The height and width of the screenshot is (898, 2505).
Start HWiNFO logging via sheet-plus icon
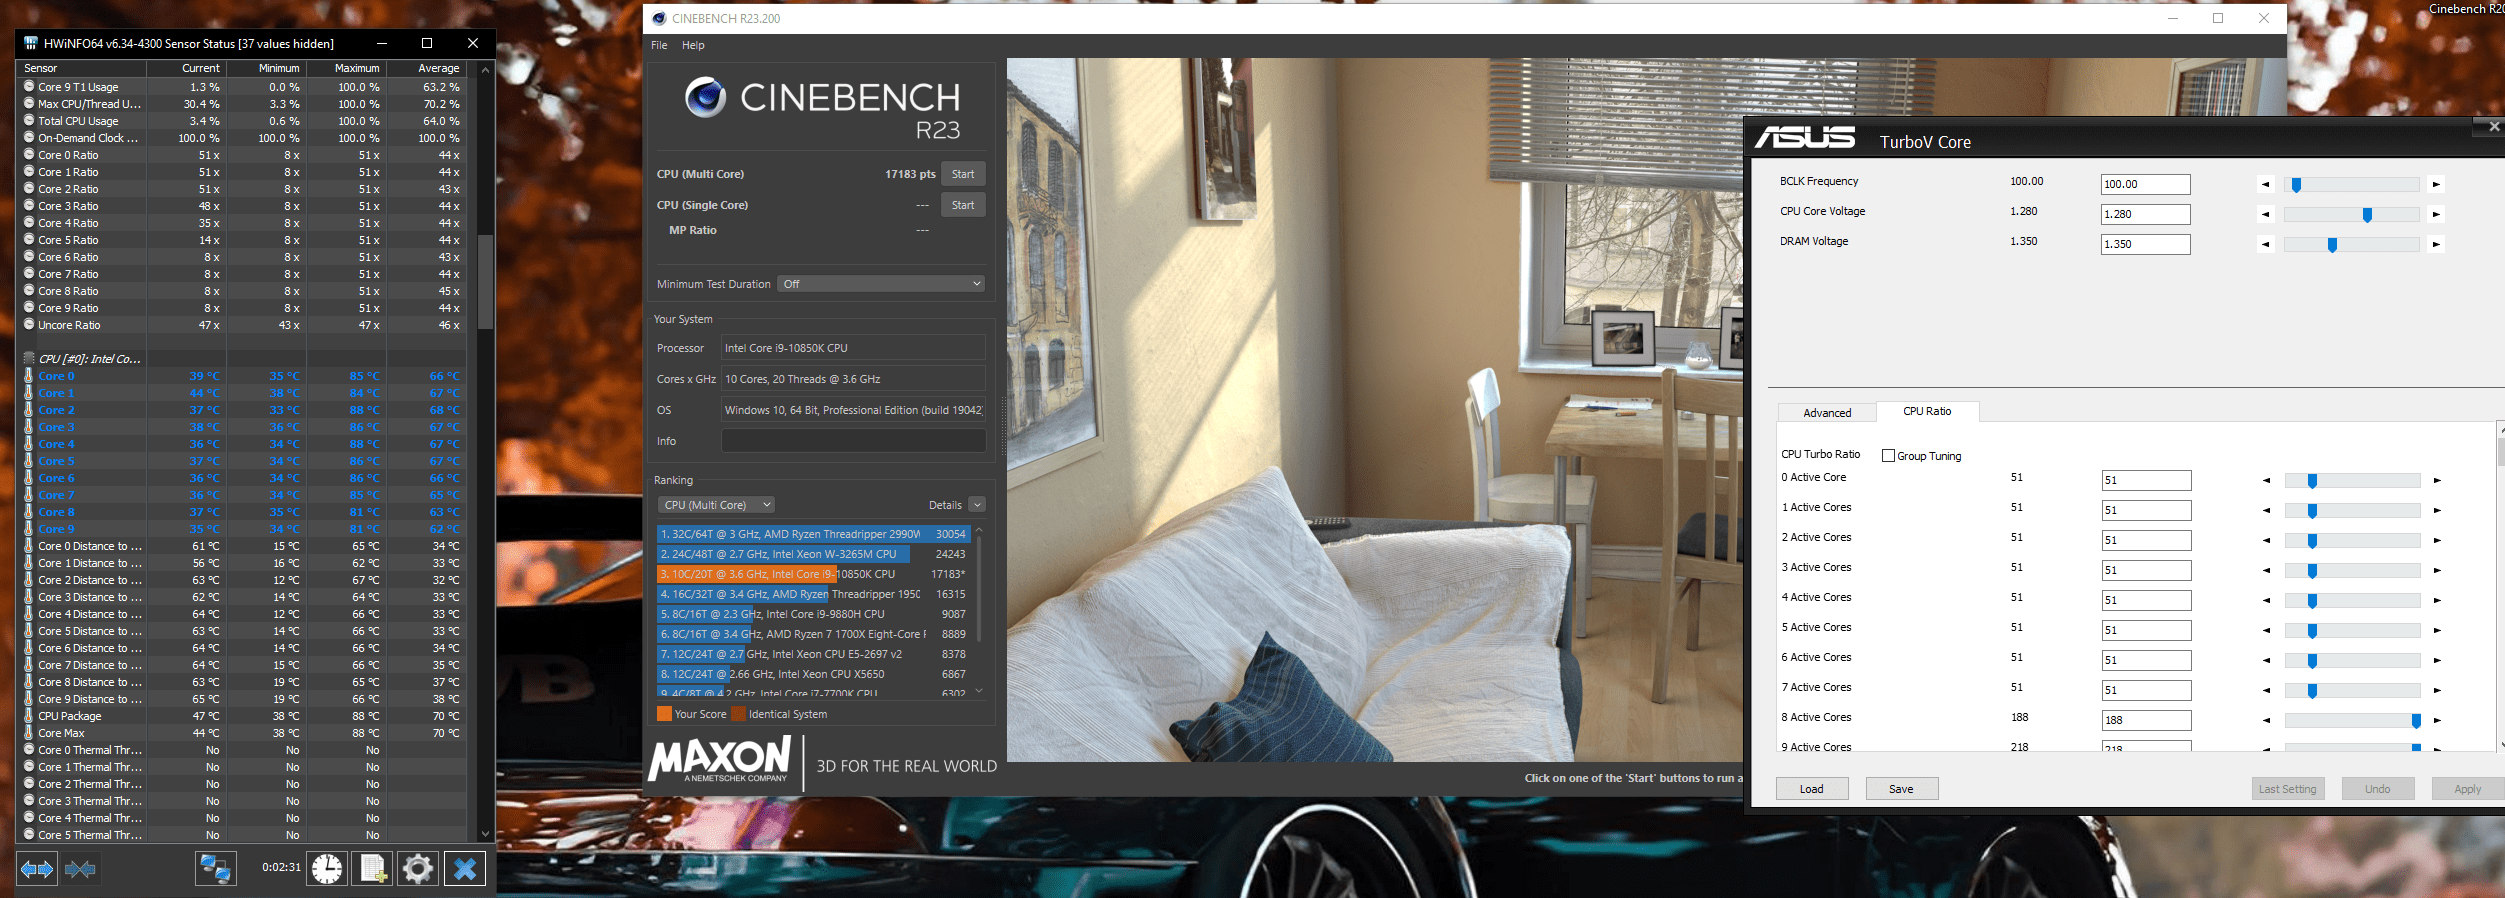372,868
